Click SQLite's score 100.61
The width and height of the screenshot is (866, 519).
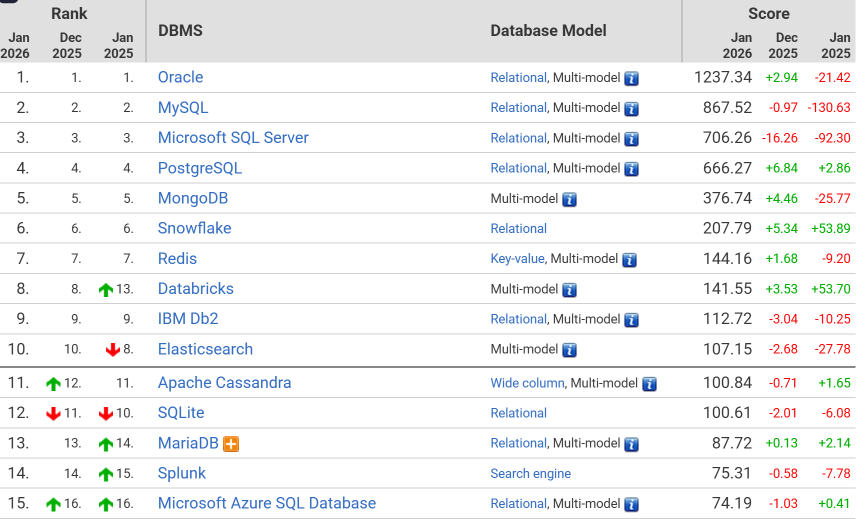click(727, 413)
